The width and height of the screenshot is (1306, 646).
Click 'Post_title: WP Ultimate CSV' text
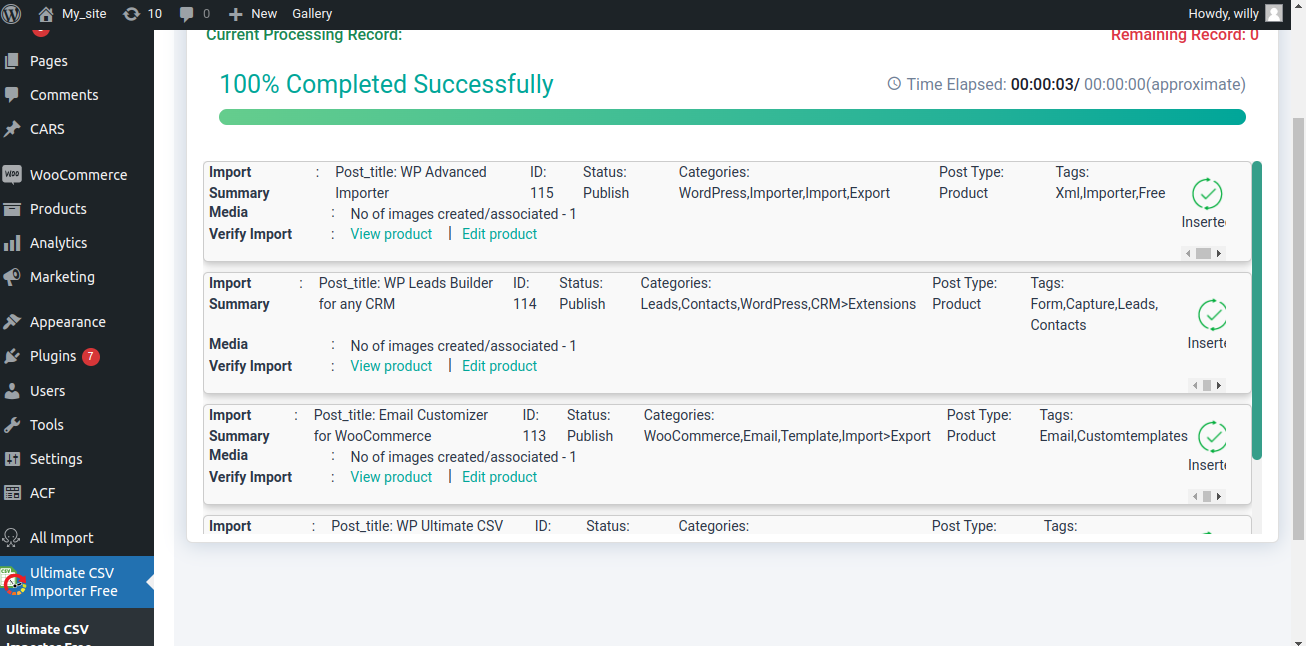point(417,526)
